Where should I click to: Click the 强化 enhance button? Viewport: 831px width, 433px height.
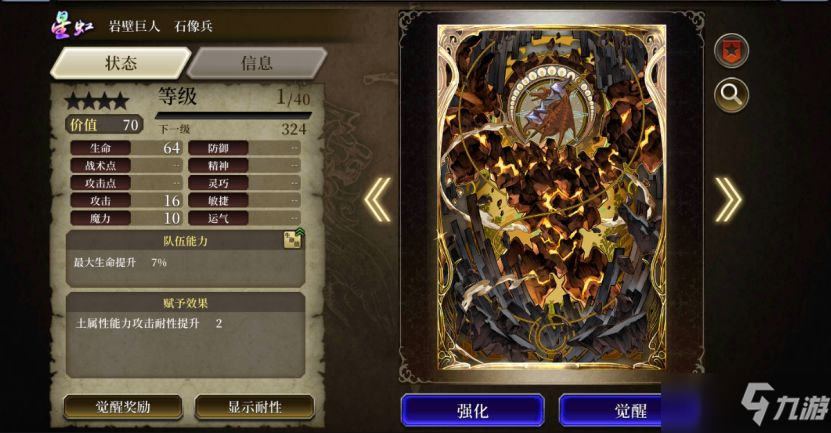[472, 410]
